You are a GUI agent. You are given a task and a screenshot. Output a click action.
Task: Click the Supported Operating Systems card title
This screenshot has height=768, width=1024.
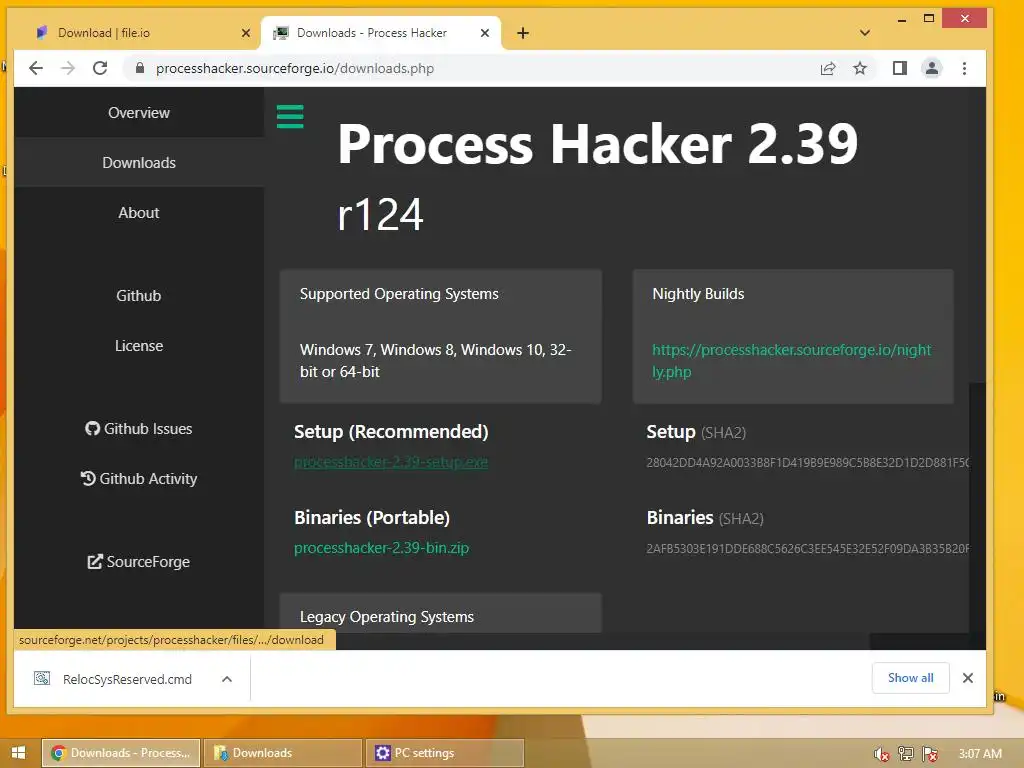point(399,294)
